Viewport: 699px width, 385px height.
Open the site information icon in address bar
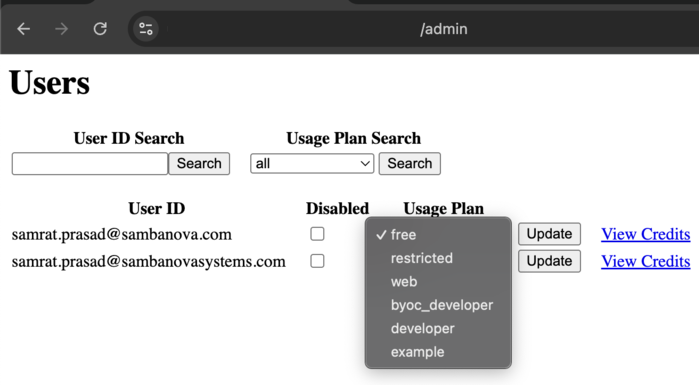[146, 29]
